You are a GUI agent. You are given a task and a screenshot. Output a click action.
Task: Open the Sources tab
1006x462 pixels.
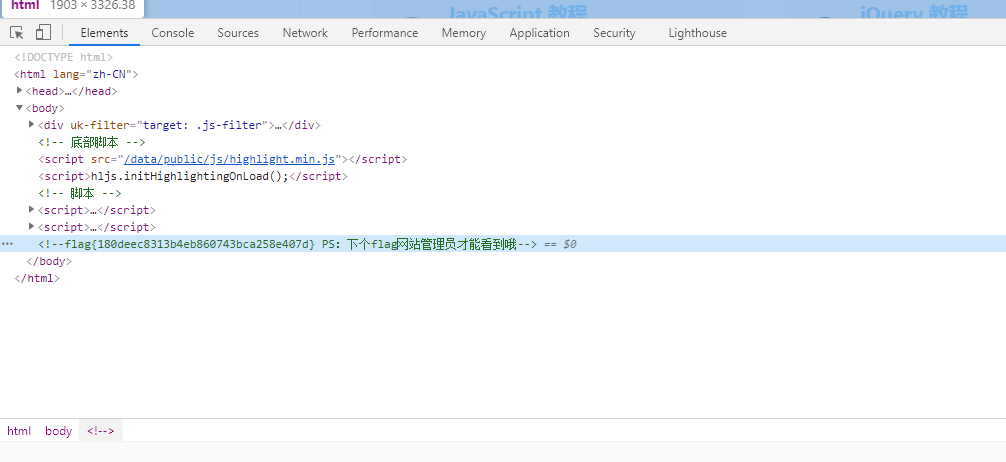[x=238, y=33]
